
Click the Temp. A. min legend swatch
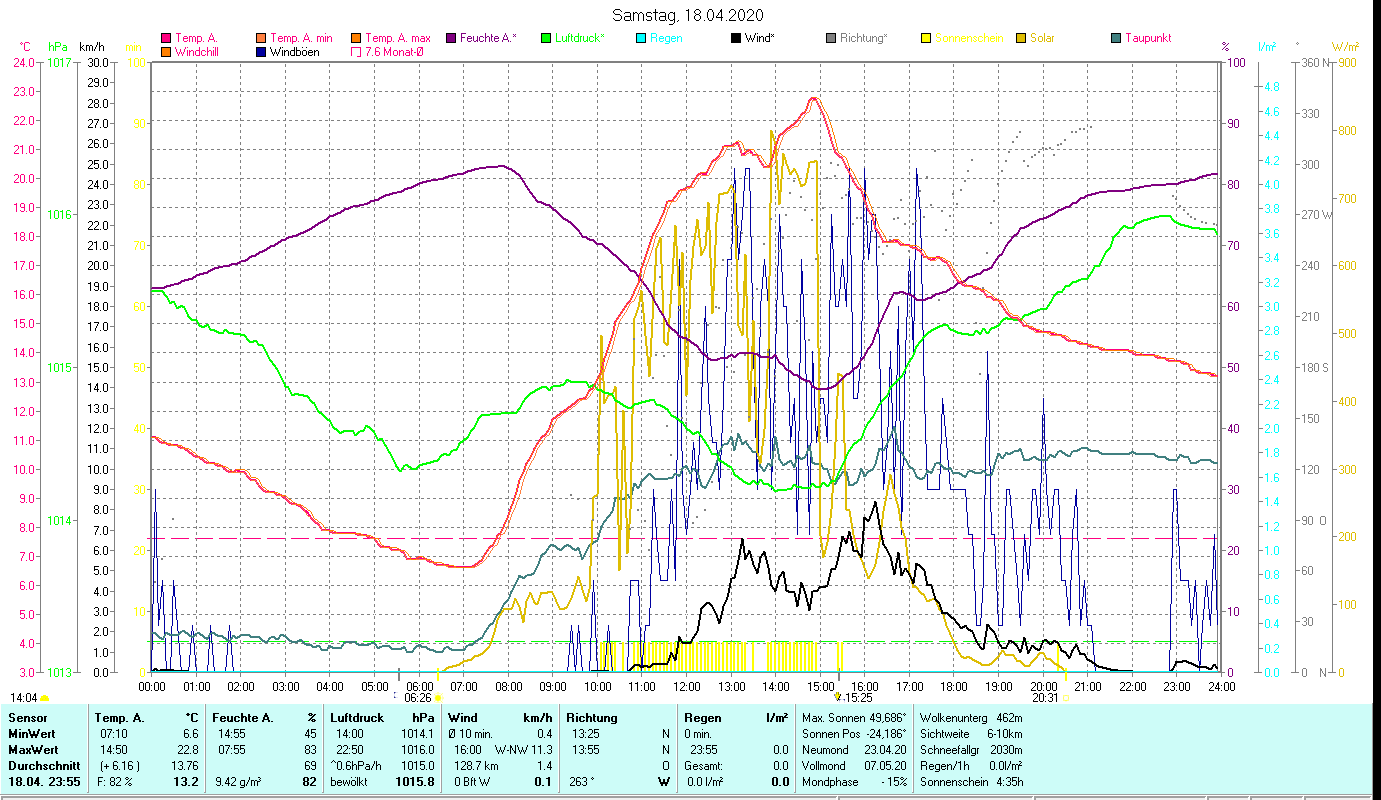(x=261, y=39)
